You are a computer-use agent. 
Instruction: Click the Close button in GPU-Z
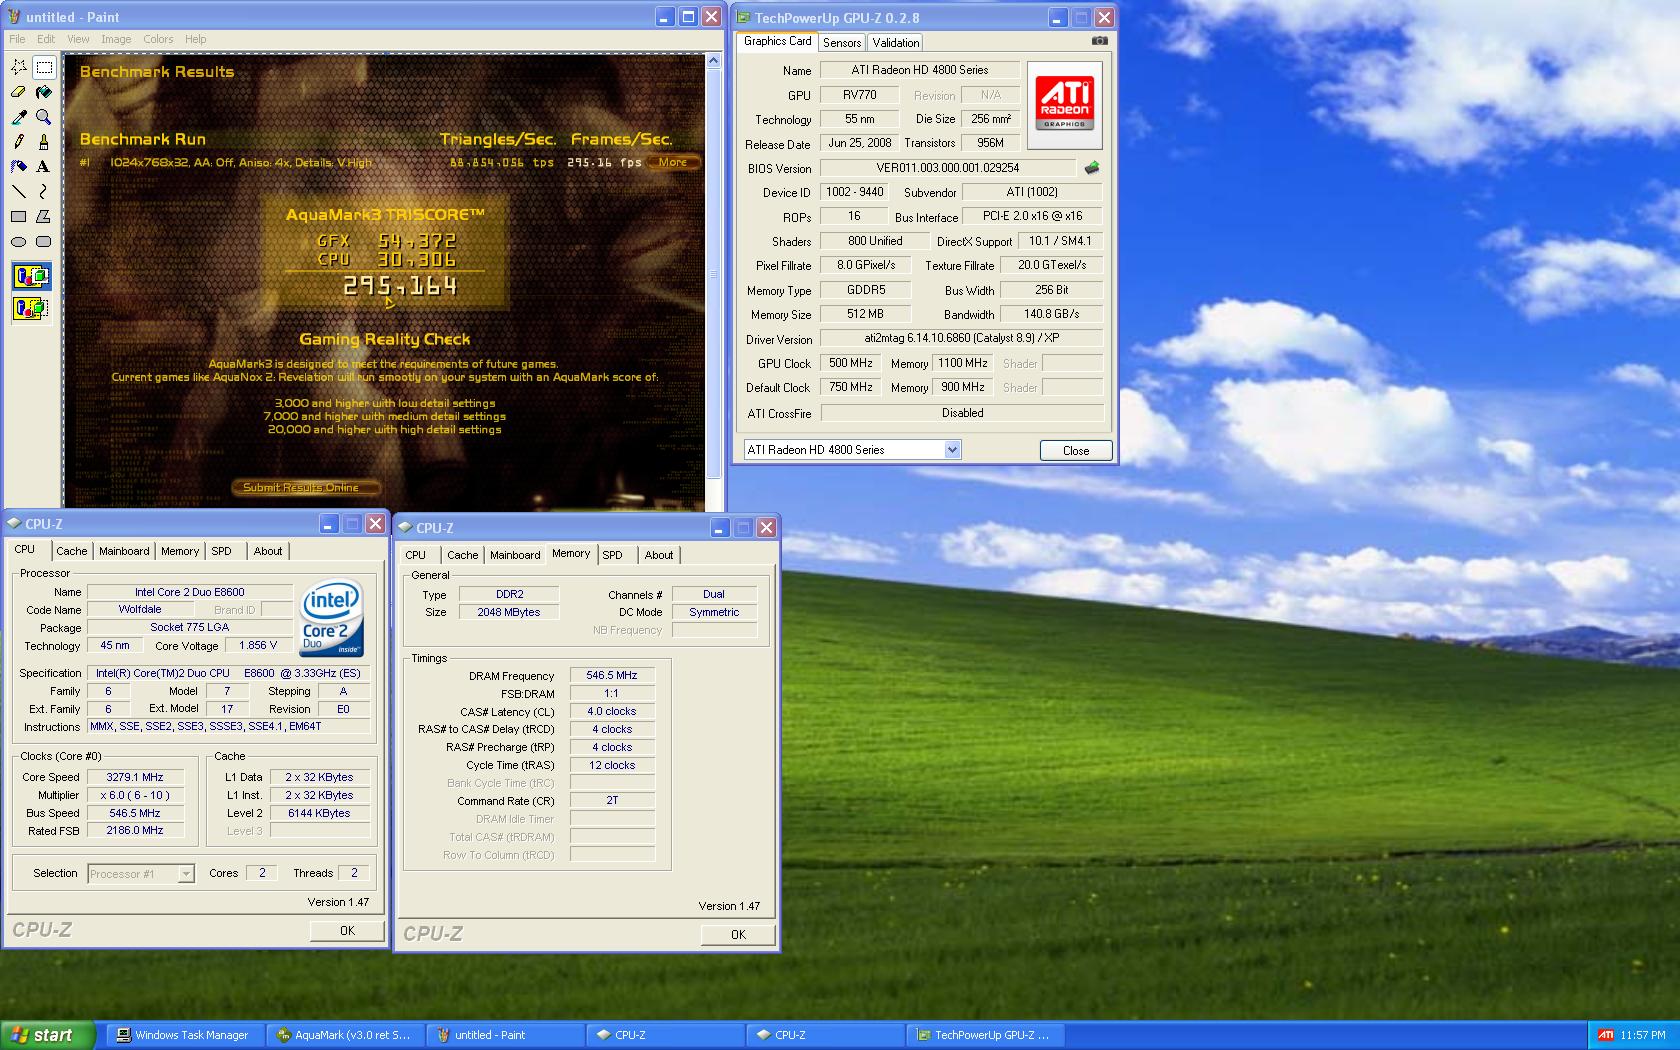click(x=1076, y=451)
